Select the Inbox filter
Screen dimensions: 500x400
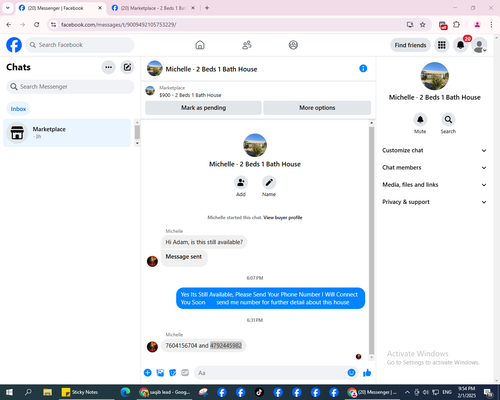coord(18,109)
